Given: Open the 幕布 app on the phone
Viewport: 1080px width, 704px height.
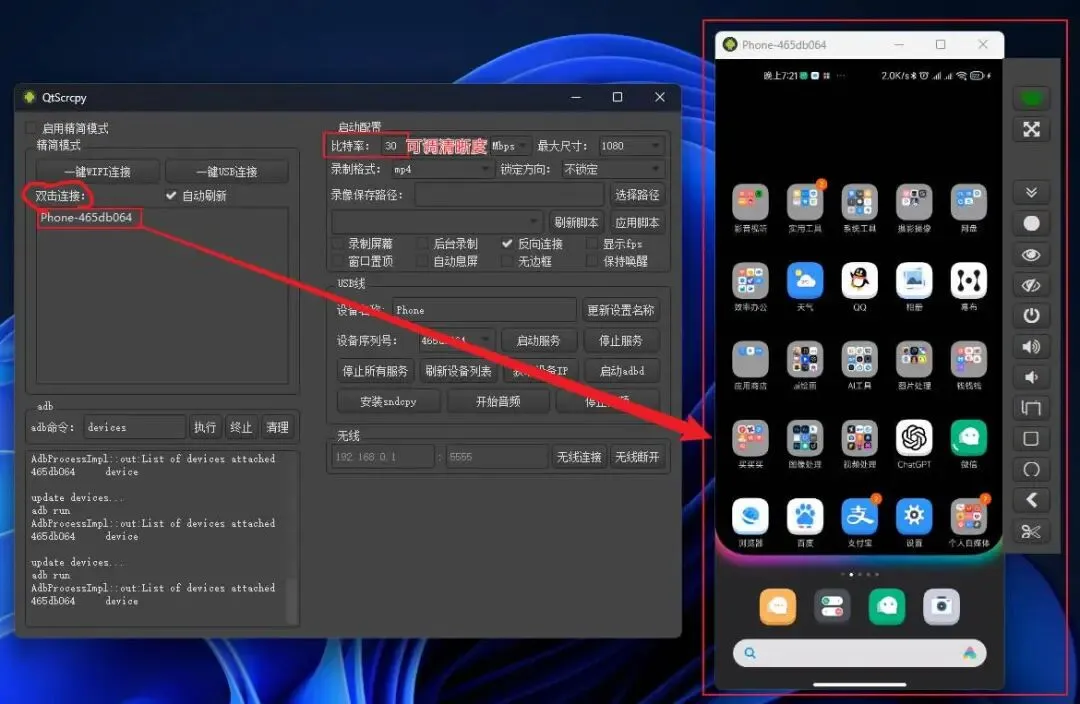Looking at the screenshot, I should [968, 280].
